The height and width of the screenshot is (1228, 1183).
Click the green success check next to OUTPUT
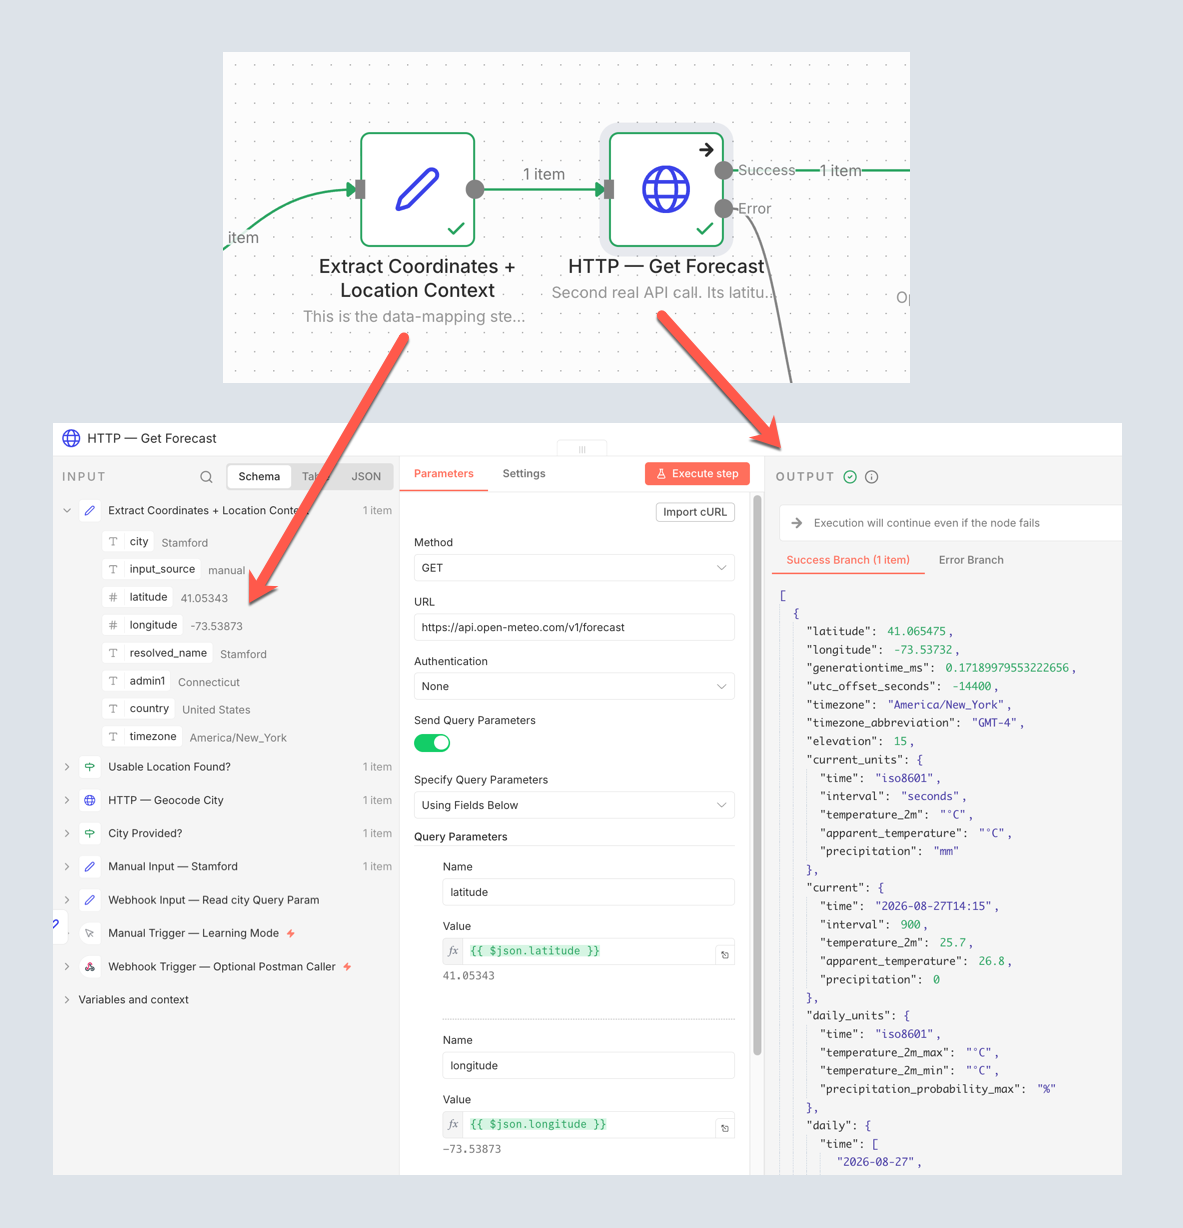click(850, 477)
